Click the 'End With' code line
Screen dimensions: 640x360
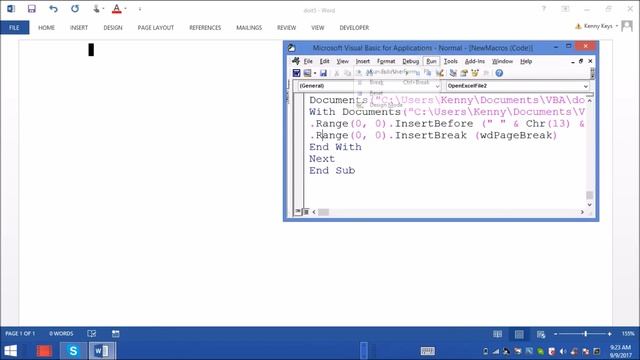[x=335, y=147]
